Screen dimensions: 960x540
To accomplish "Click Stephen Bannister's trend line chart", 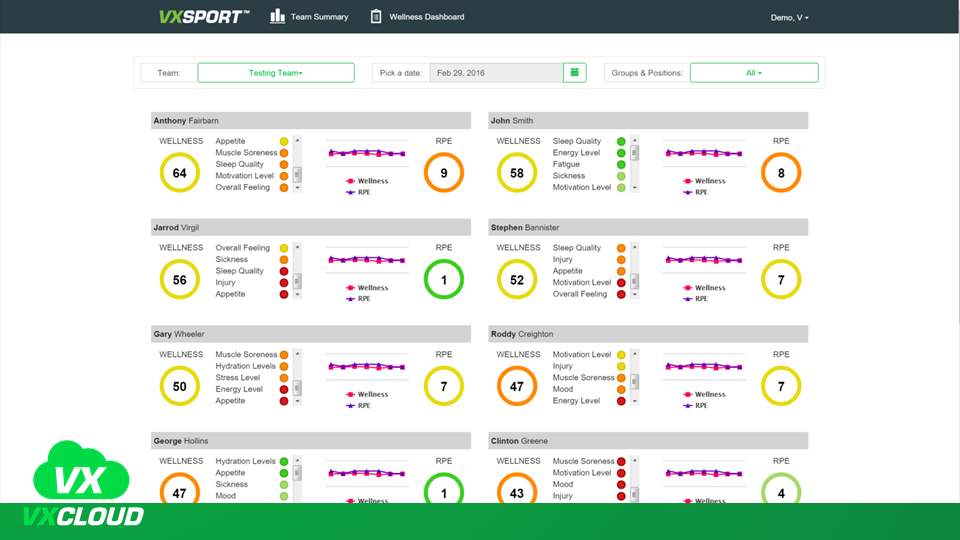I will [x=704, y=260].
